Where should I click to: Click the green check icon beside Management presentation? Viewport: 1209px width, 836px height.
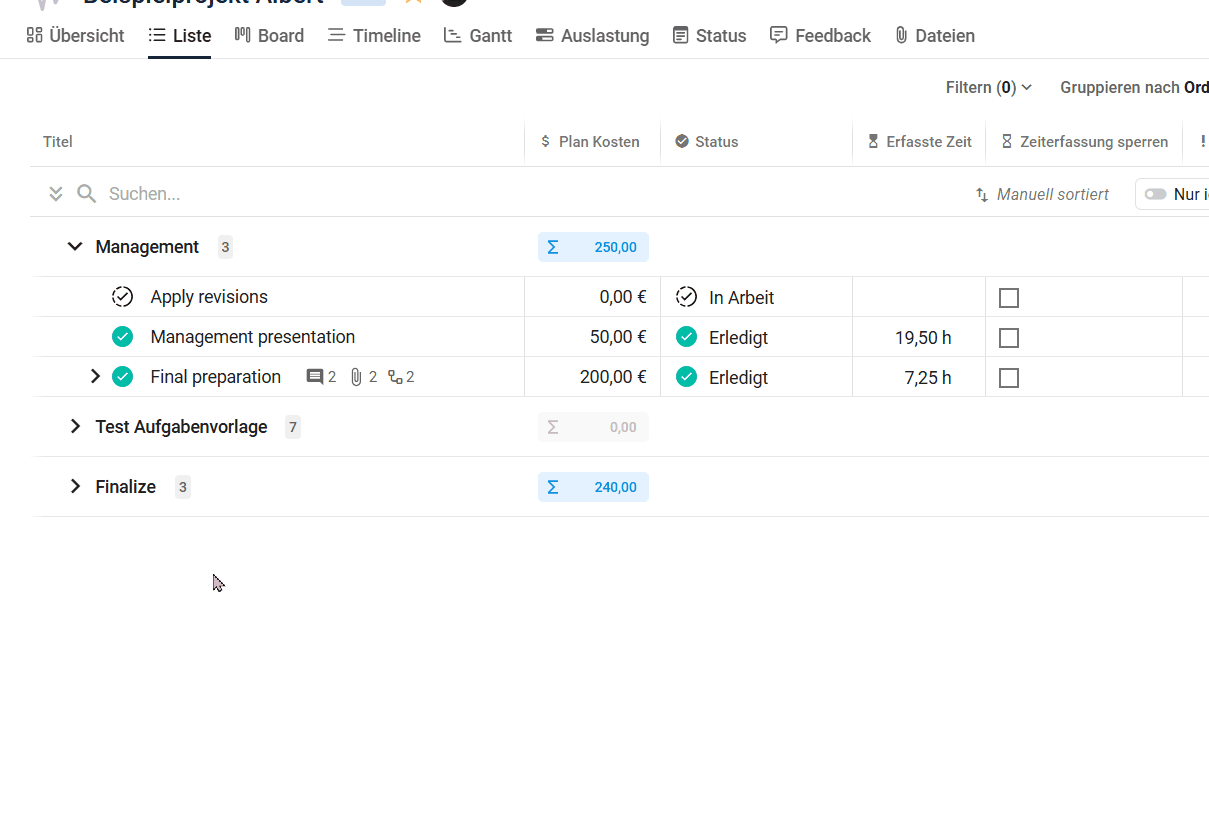coord(122,337)
